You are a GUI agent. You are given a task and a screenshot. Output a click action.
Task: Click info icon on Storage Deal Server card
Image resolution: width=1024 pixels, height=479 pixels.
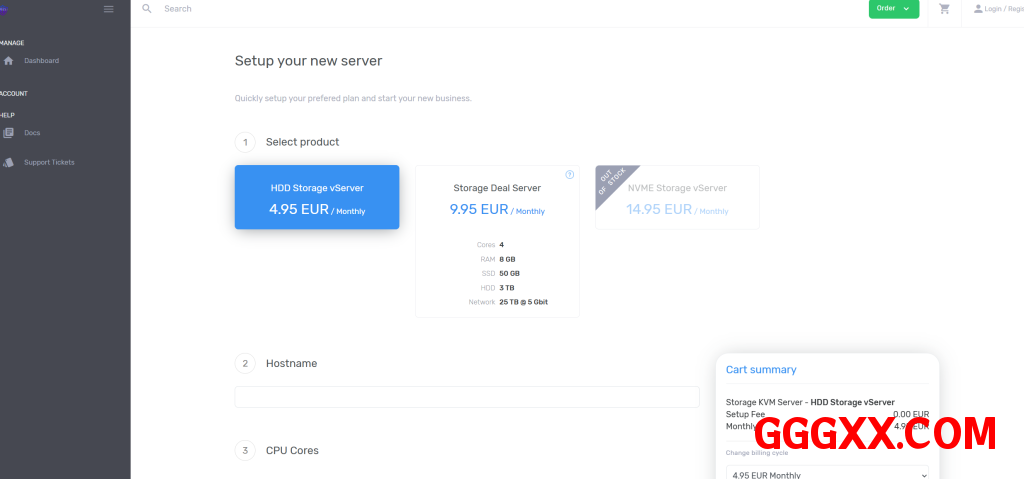tap(570, 174)
